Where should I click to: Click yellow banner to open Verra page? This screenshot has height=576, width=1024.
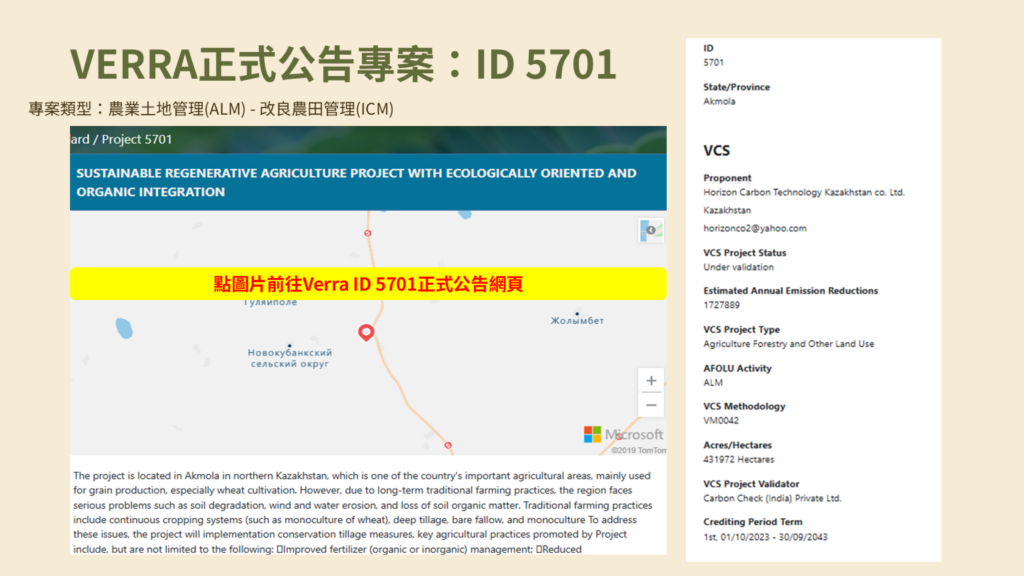point(368,284)
